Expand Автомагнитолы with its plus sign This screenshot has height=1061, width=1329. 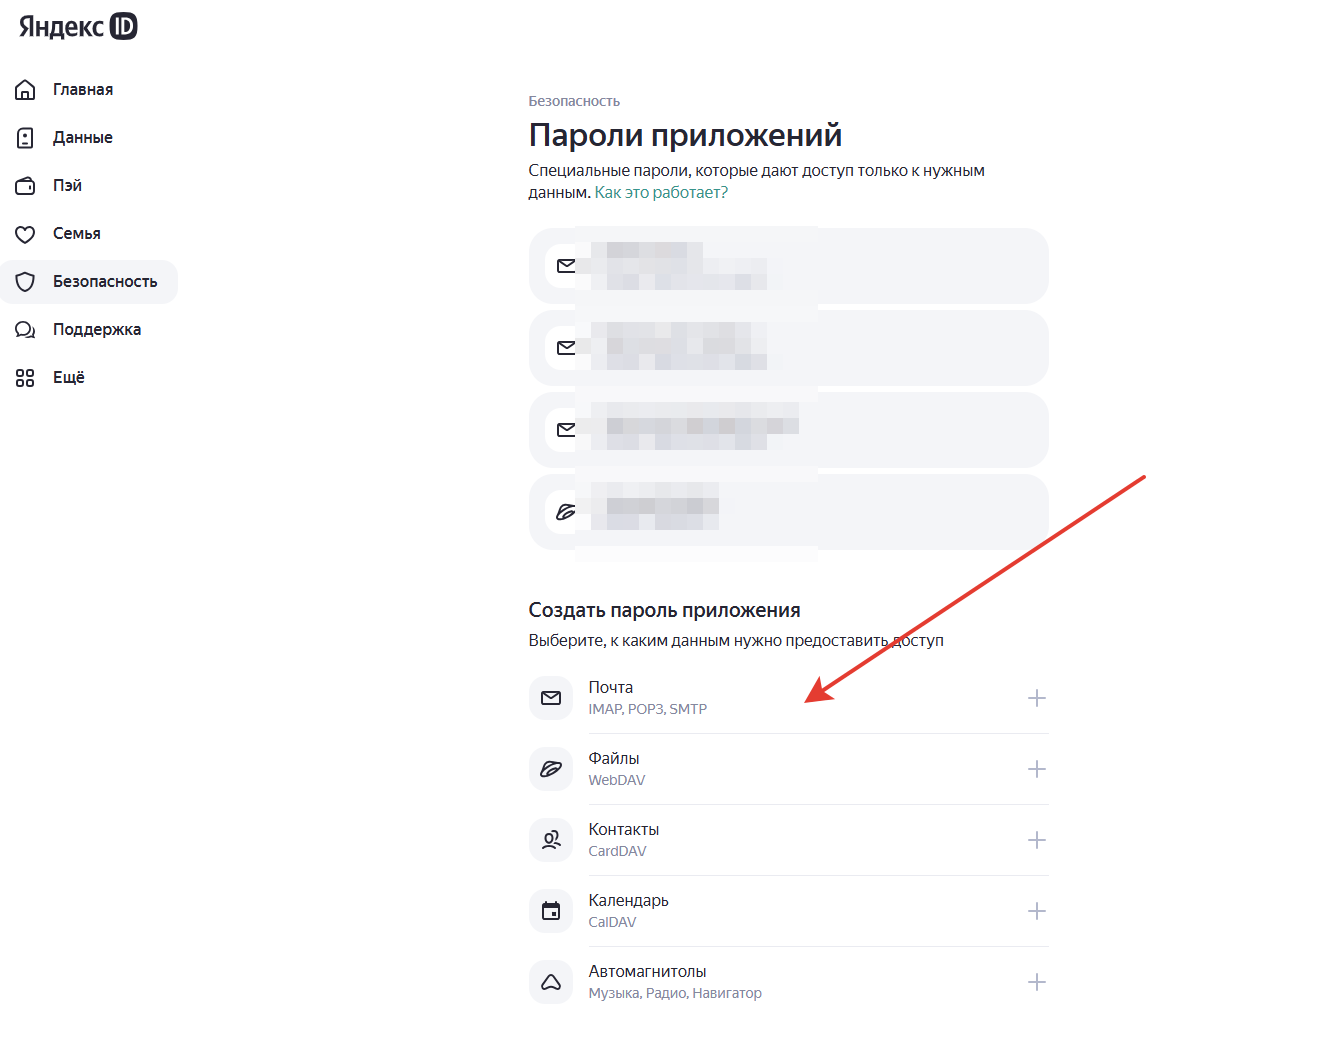[x=1037, y=982]
